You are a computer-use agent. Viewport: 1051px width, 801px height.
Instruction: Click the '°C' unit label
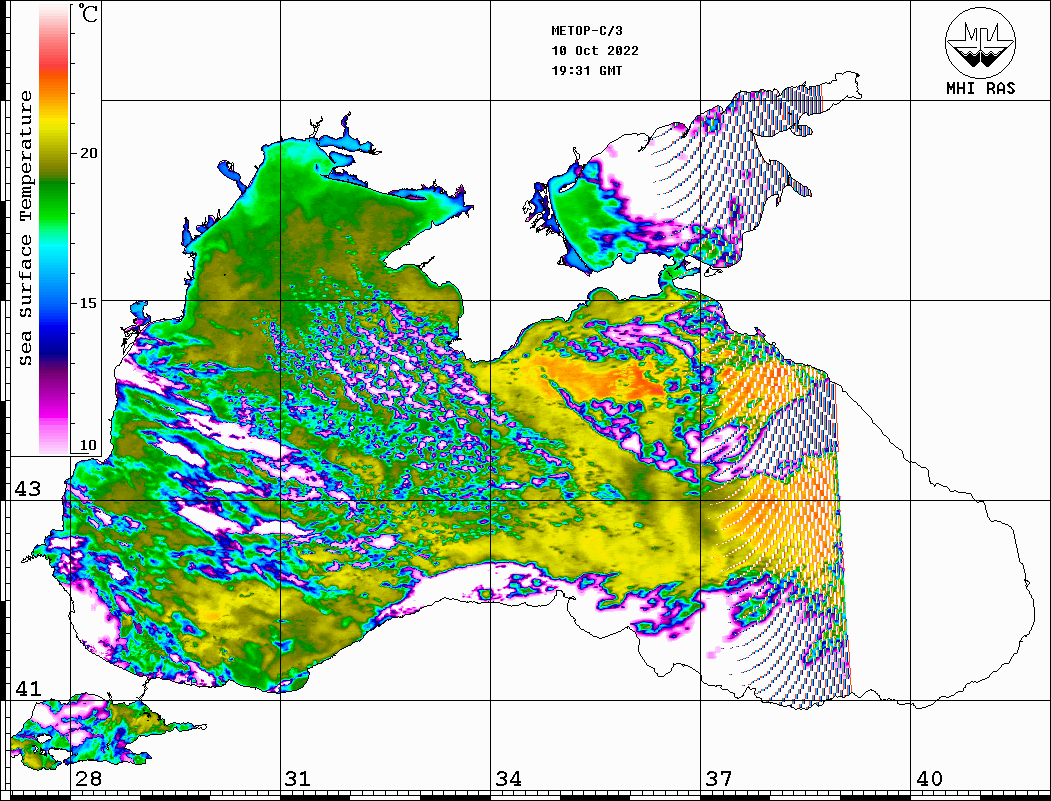click(x=88, y=13)
